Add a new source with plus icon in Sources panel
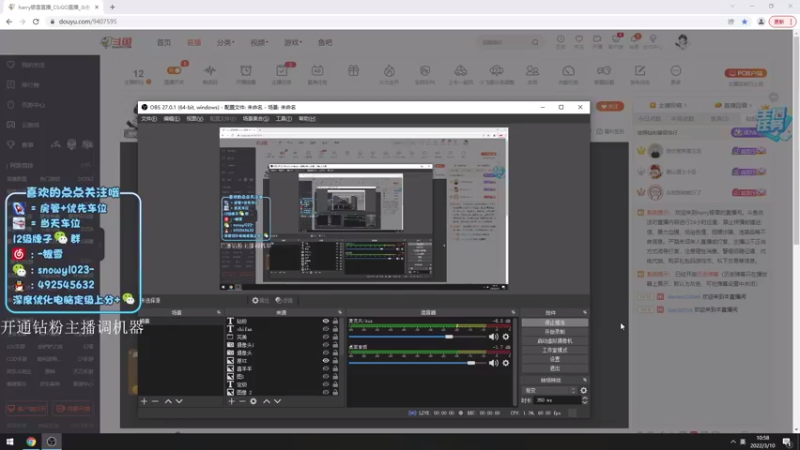800x450 pixels. pyautogui.click(x=231, y=402)
